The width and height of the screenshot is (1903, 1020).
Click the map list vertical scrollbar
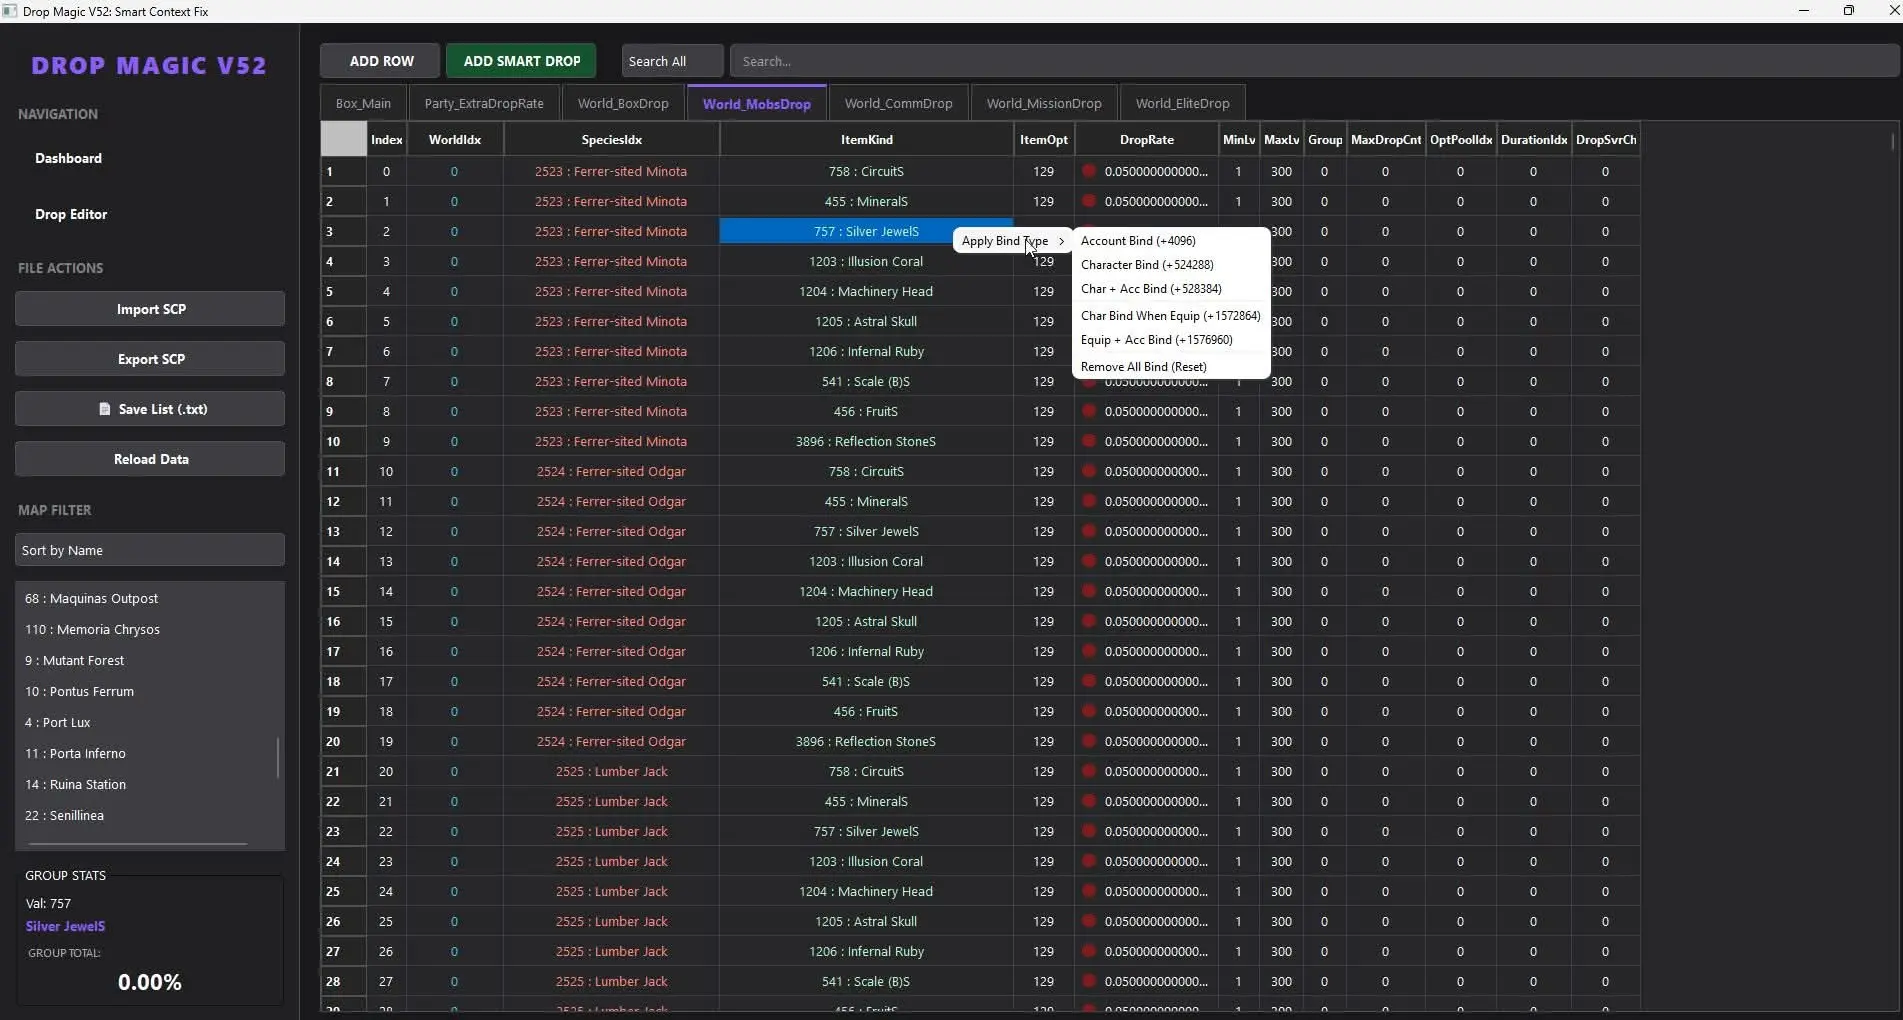(x=278, y=758)
